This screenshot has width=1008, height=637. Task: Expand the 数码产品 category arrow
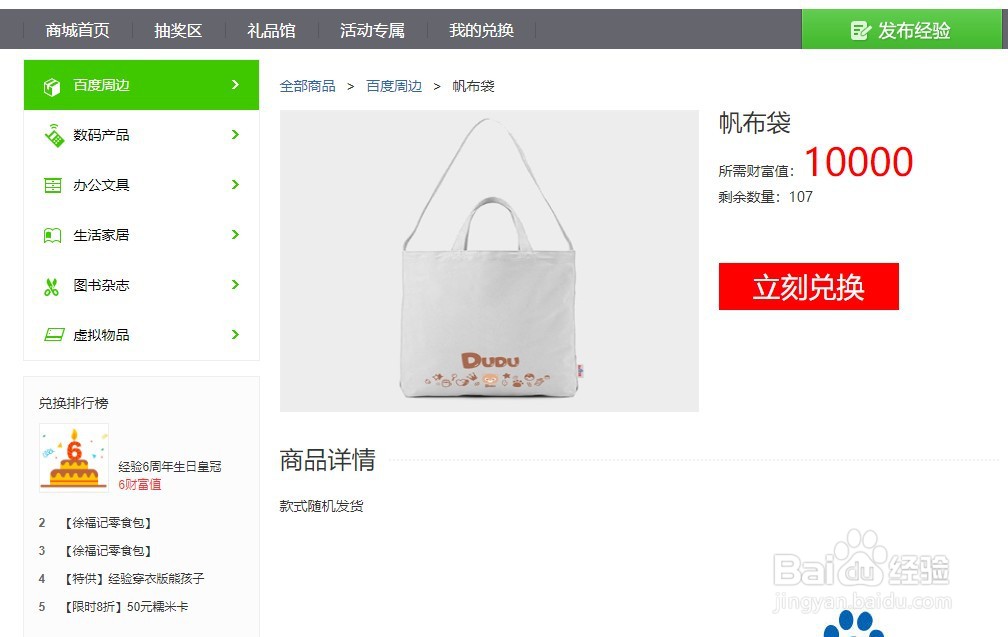tap(235, 134)
